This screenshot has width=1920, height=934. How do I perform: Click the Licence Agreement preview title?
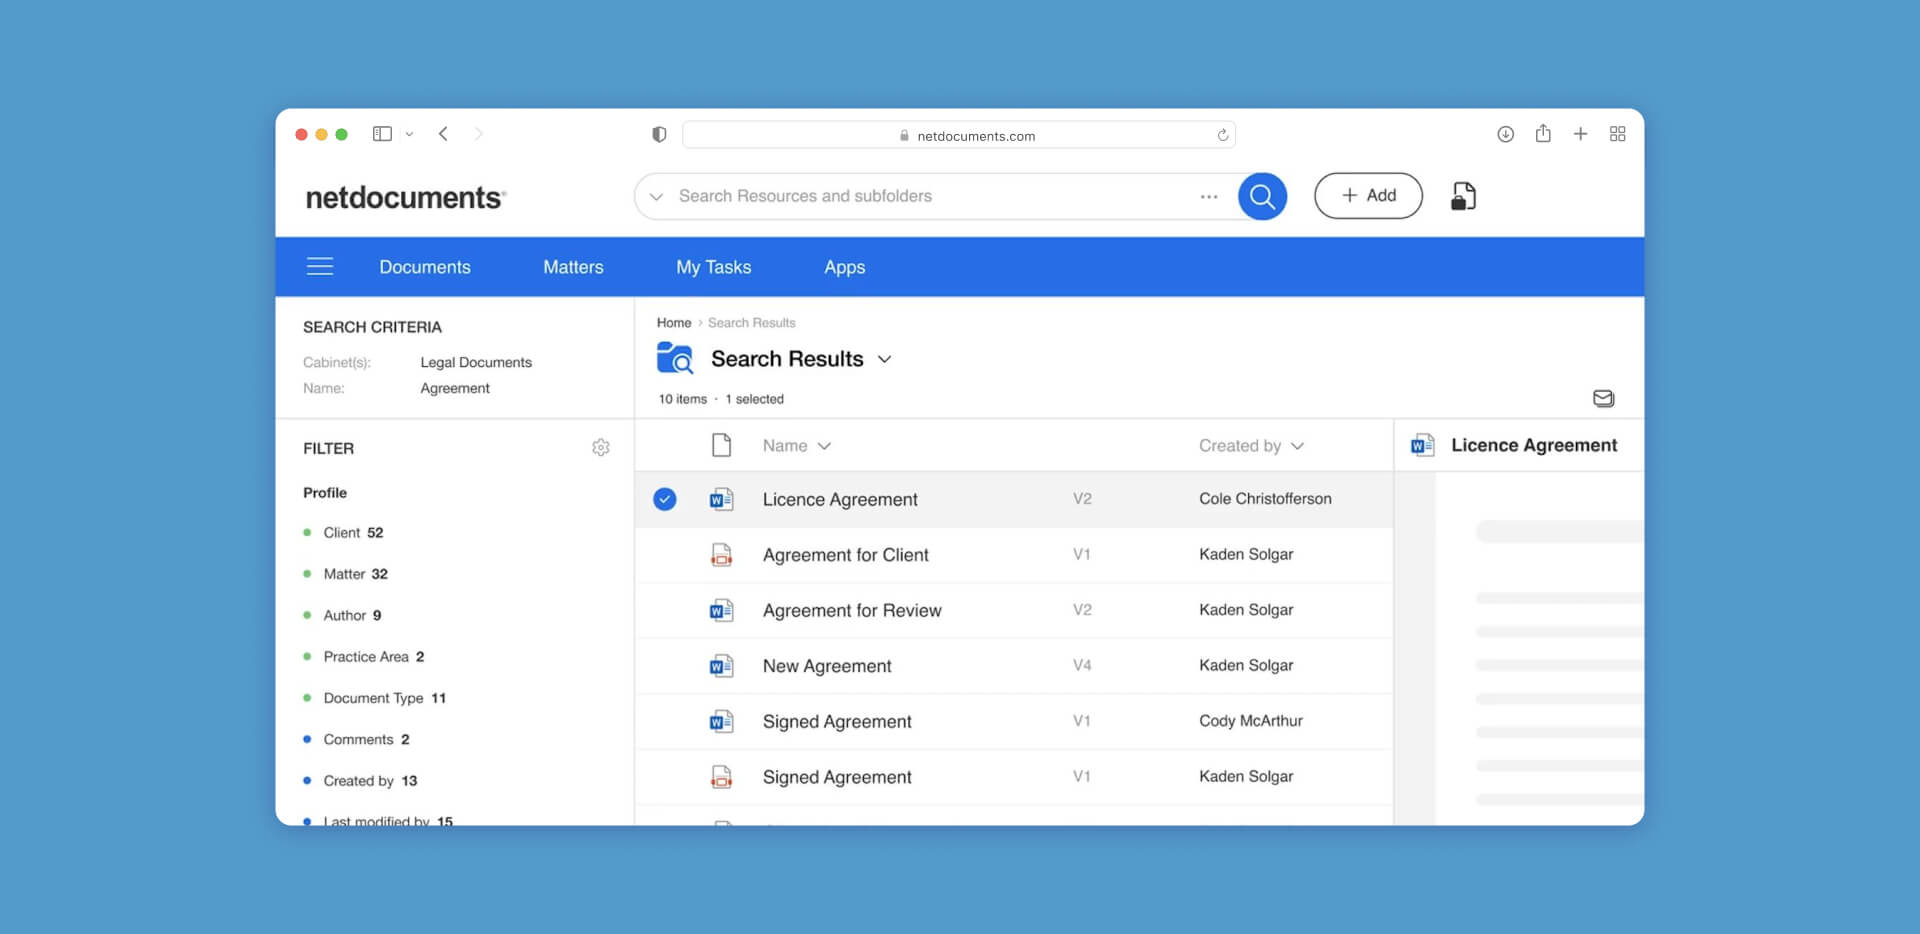[1534, 445]
